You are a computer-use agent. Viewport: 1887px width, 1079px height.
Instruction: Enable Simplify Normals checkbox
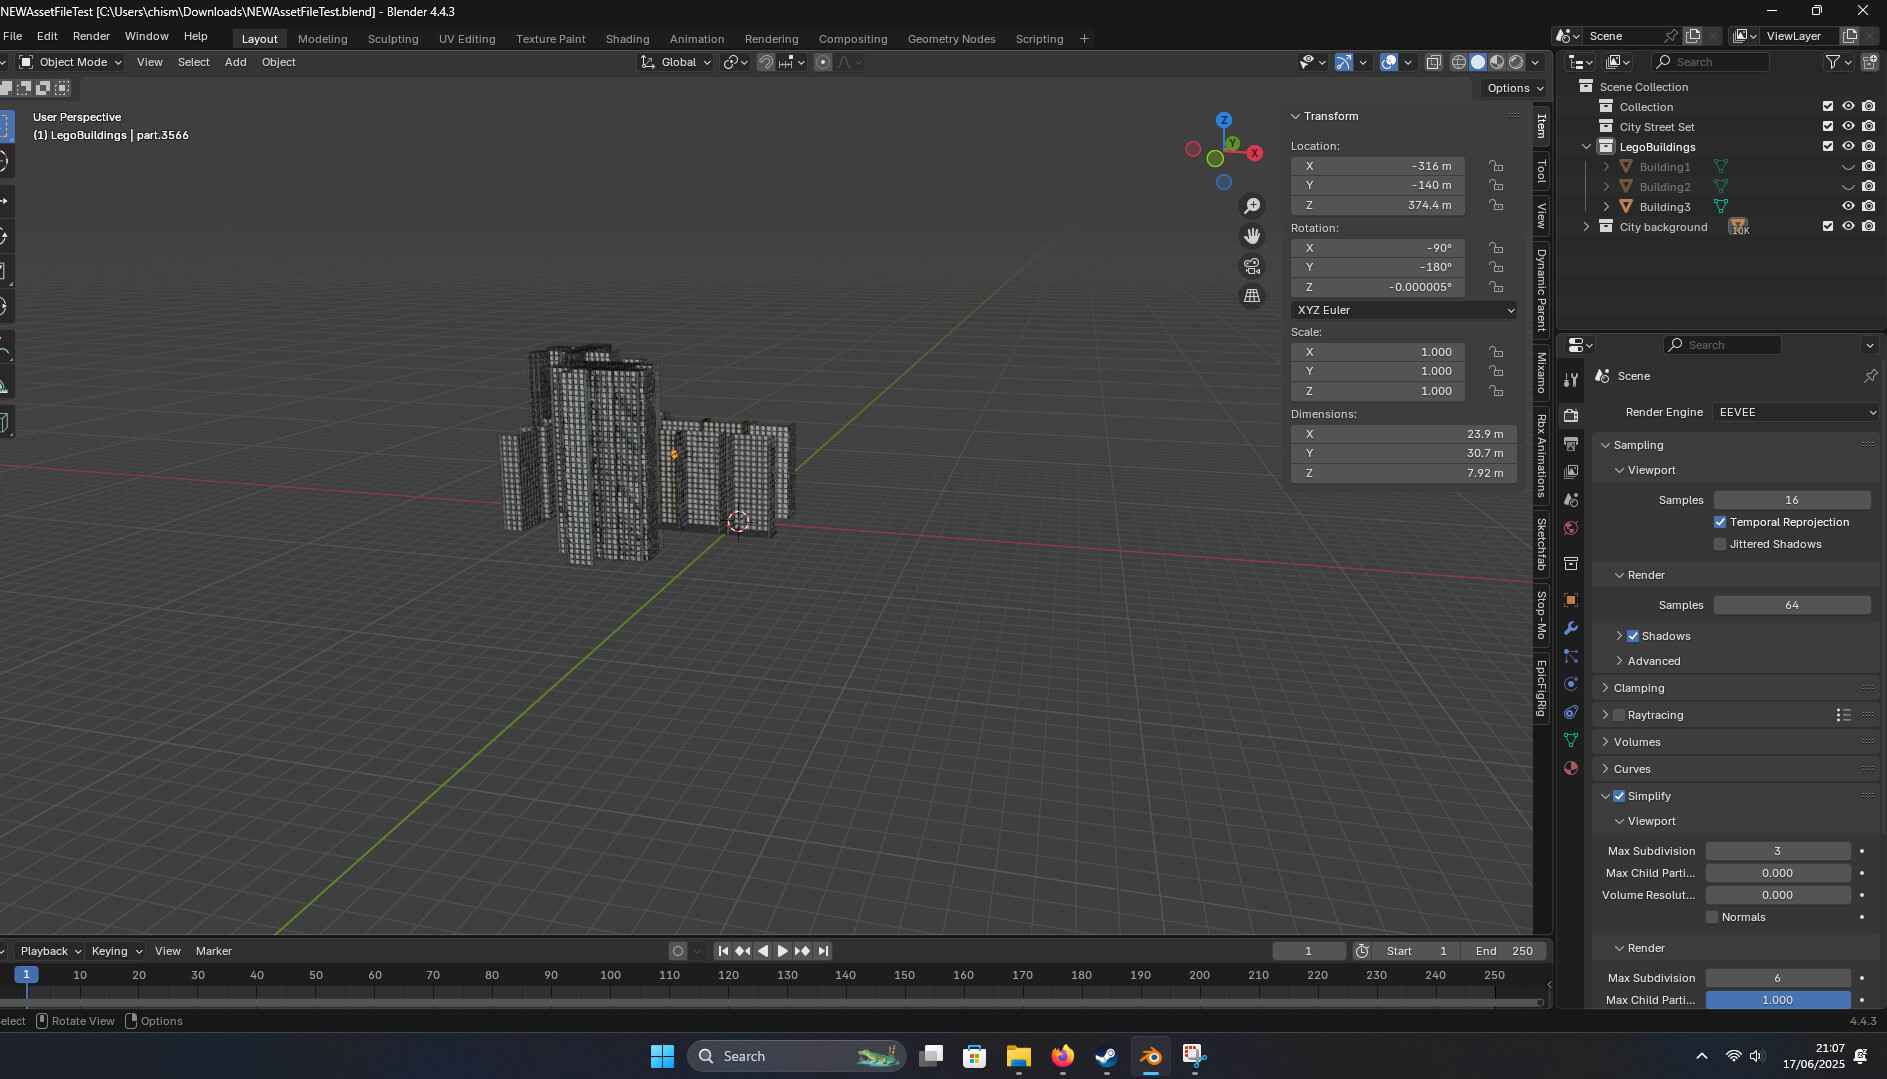(x=1712, y=917)
